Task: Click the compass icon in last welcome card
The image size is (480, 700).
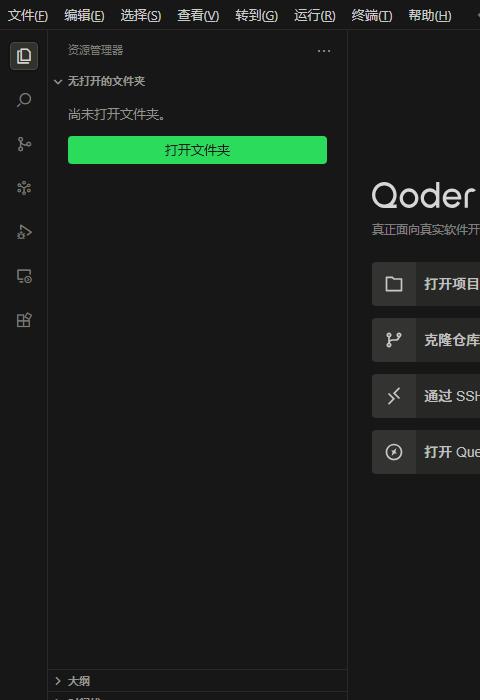Action: coord(394,452)
